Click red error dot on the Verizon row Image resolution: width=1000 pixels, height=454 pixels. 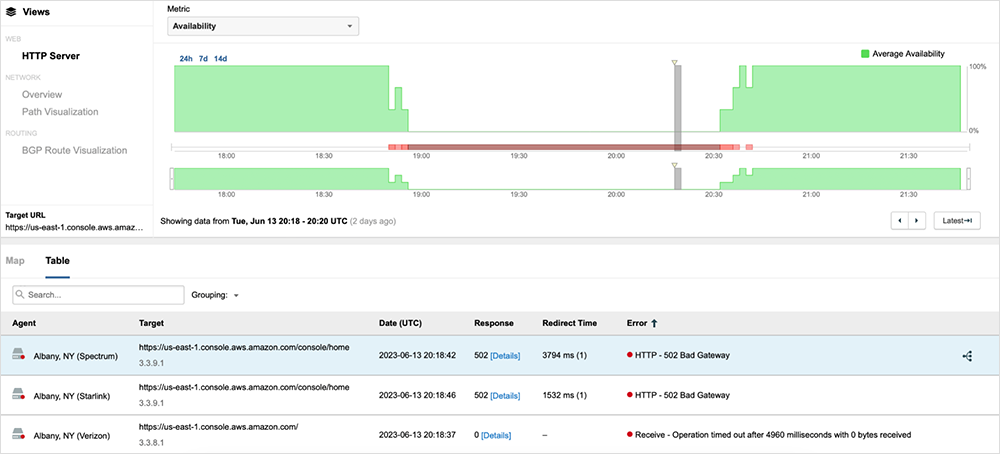tap(630, 435)
